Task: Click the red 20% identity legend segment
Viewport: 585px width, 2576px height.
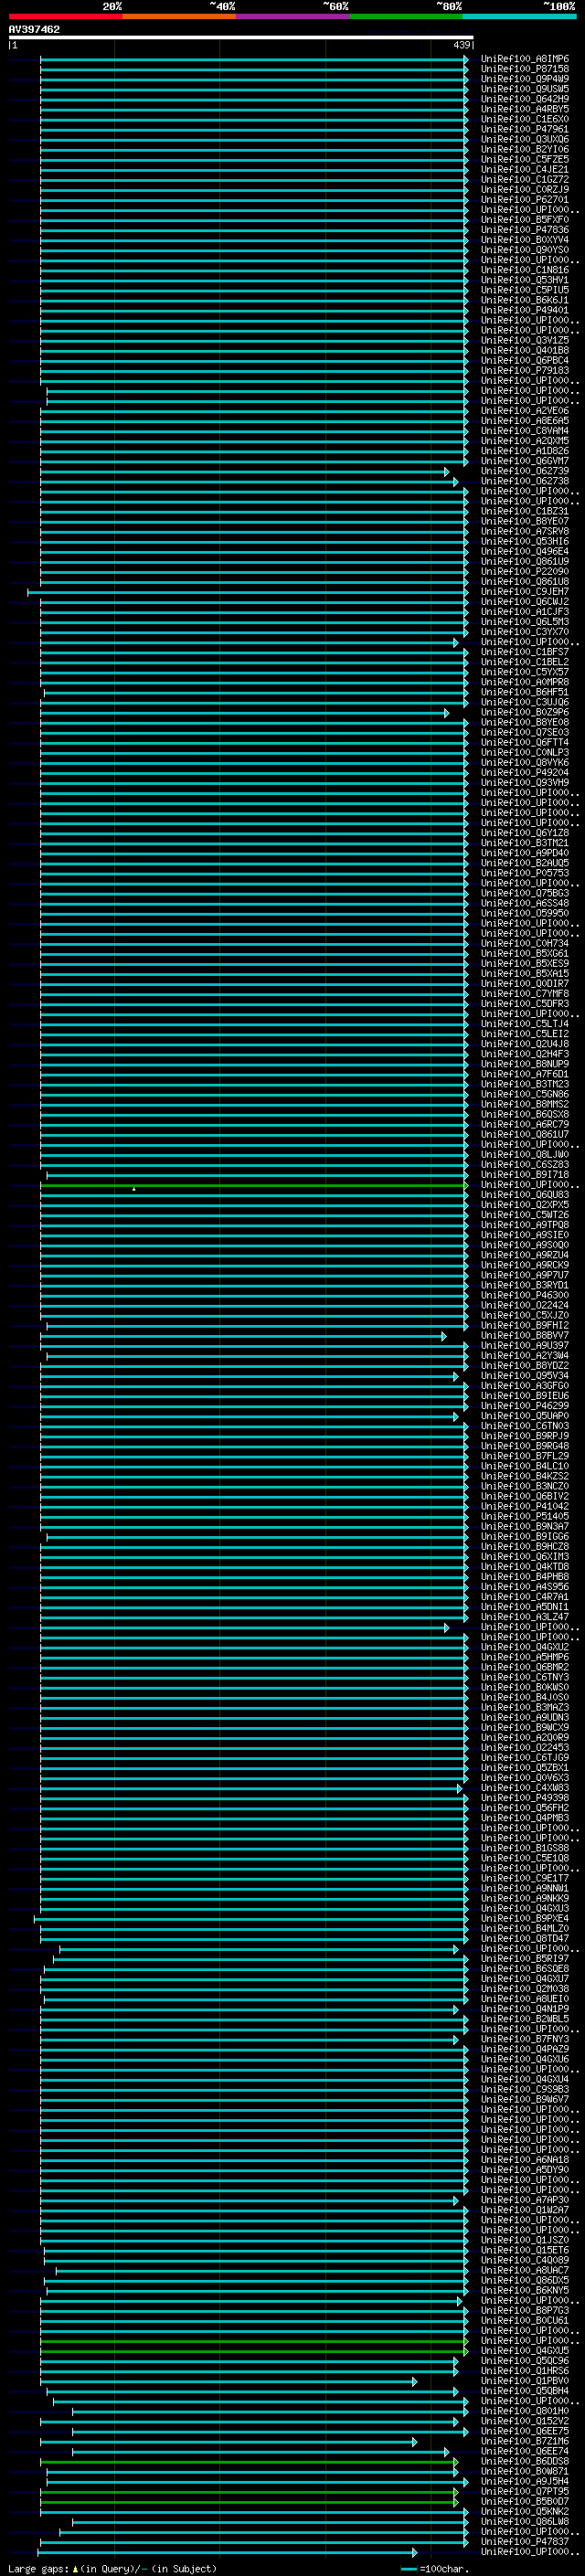Action: pyautogui.click(x=65, y=16)
